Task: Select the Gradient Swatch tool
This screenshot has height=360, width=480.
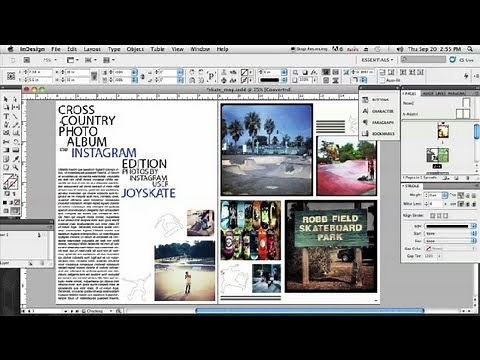Action: tap(6, 150)
